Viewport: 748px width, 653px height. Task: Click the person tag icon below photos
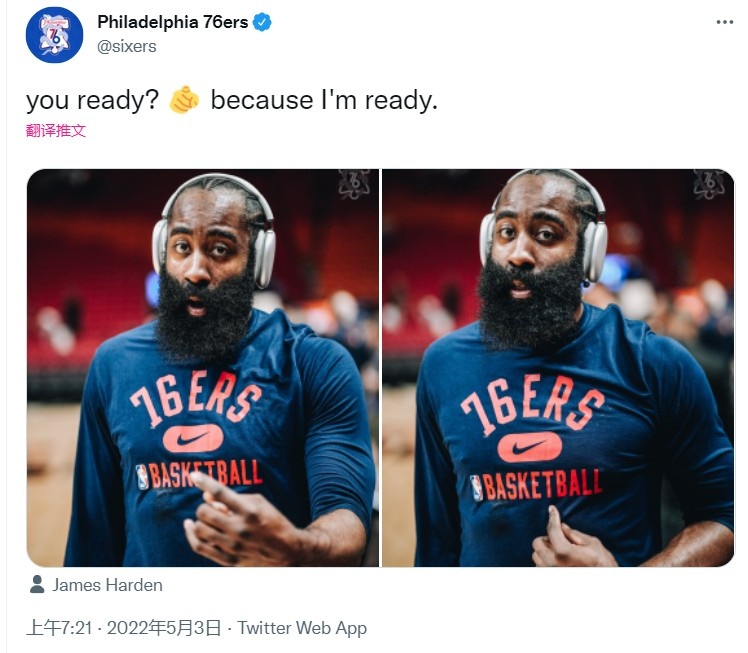37,584
